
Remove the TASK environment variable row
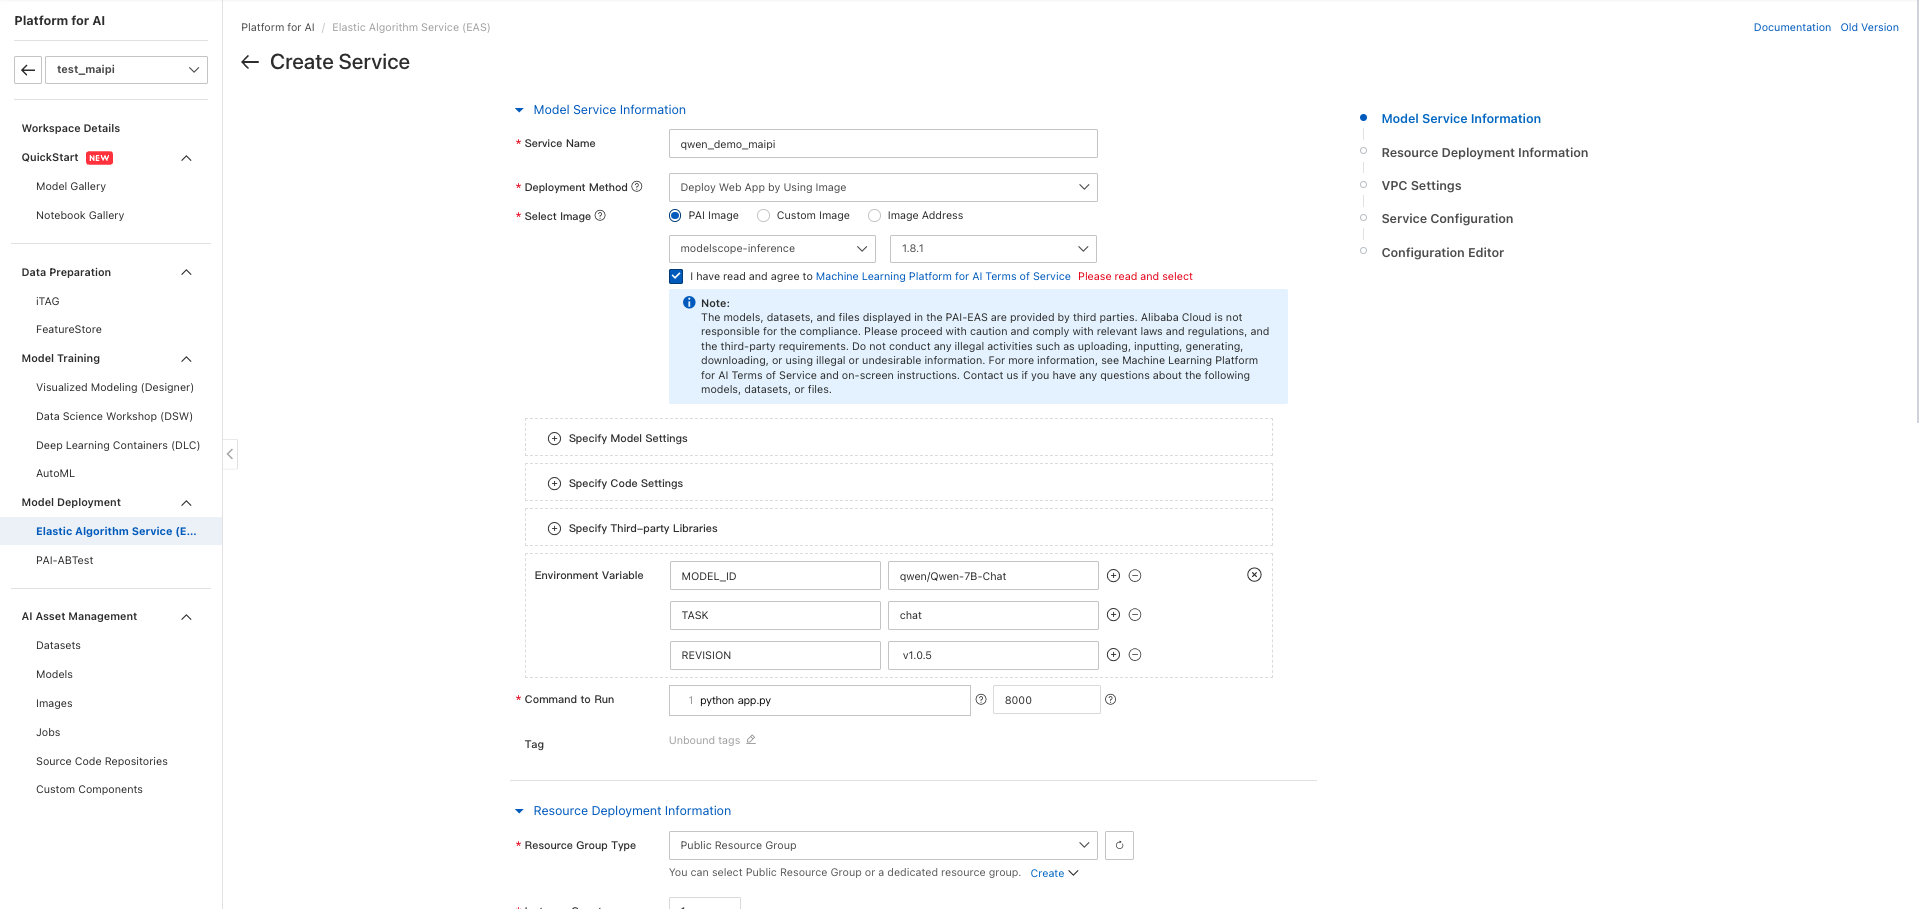tap(1135, 615)
